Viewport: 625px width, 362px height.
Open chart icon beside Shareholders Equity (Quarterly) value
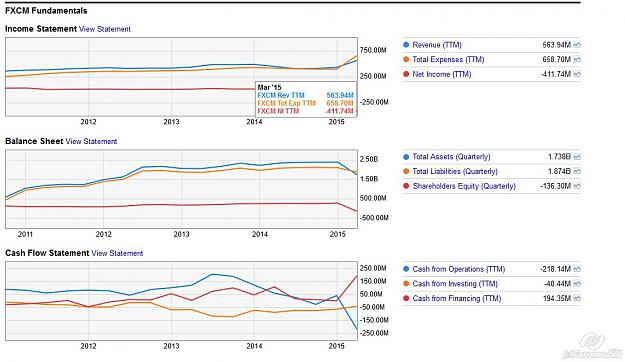[577, 186]
